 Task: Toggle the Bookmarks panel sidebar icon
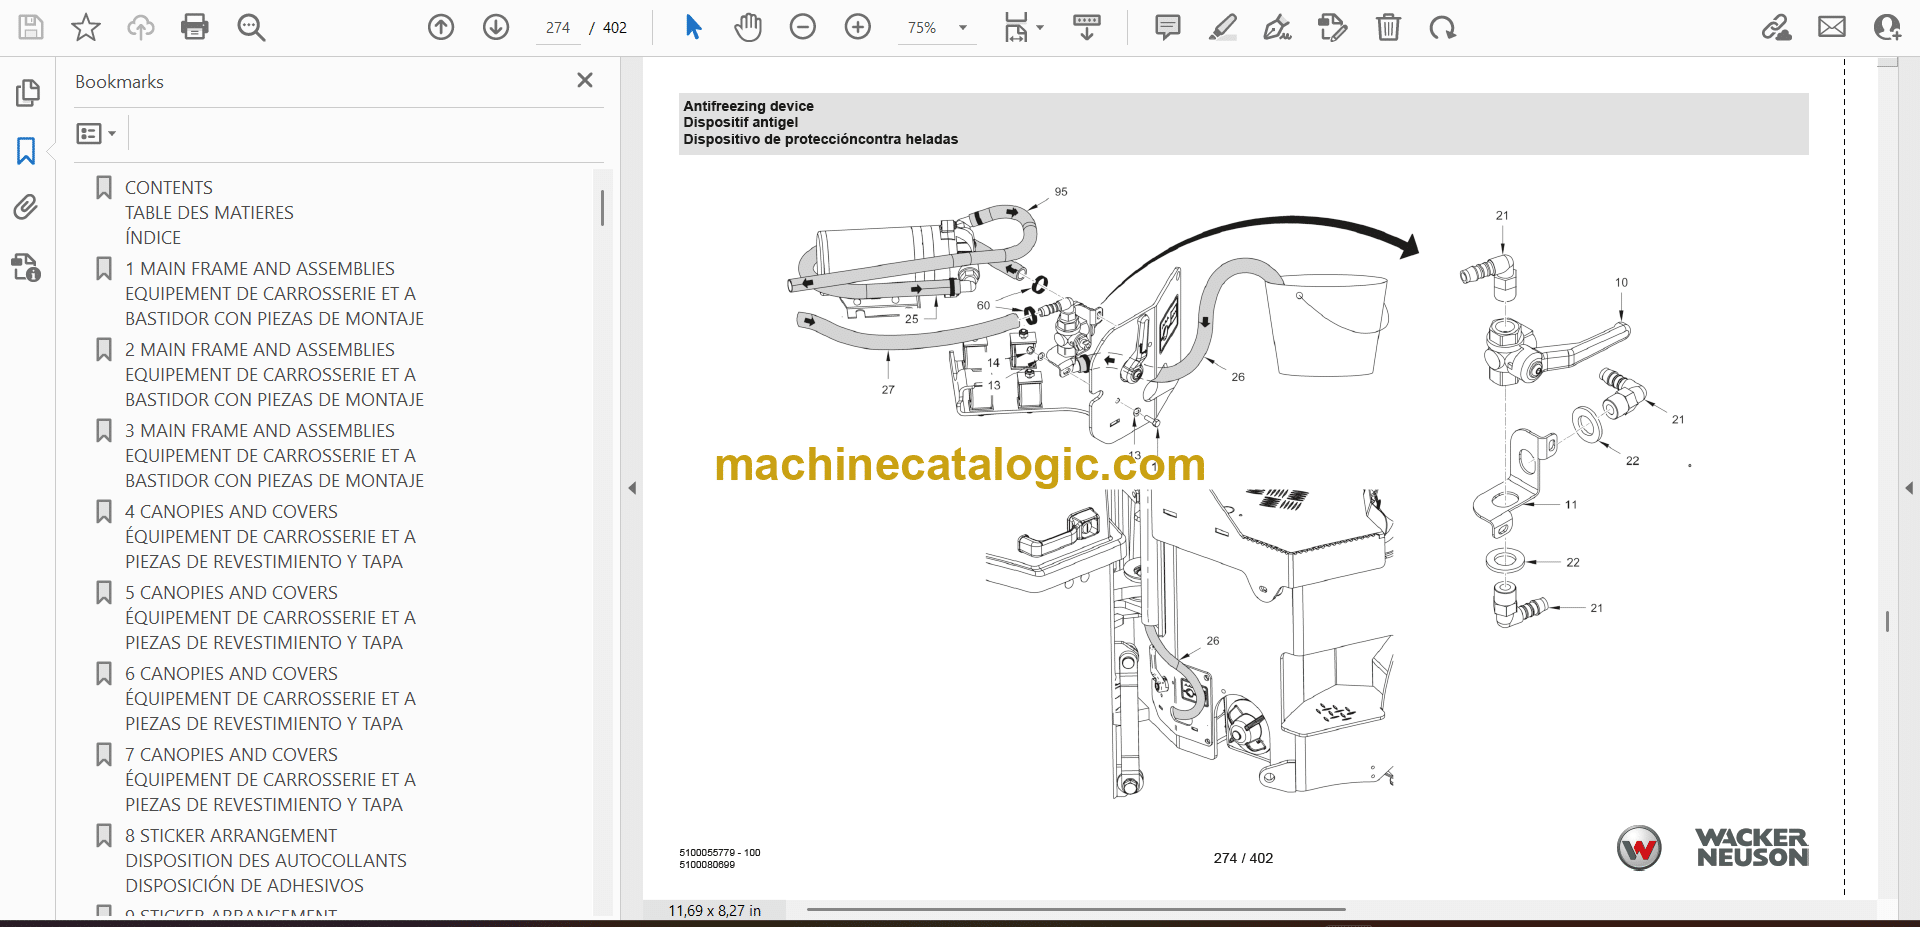(x=26, y=151)
